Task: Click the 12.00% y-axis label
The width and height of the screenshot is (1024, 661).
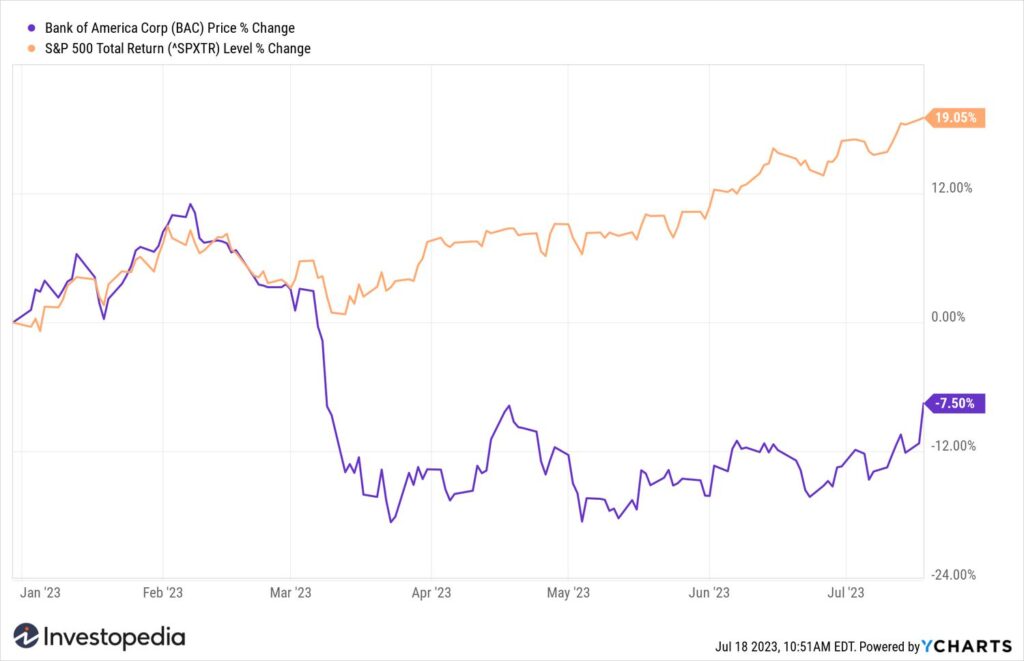Action: pyautogui.click(x=952, y=188)
